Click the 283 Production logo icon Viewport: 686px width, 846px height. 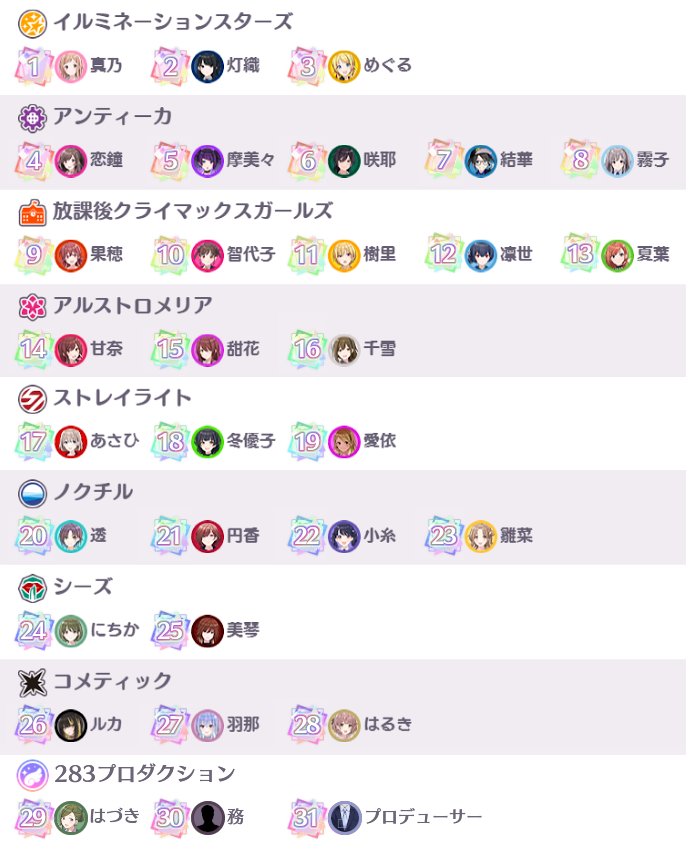click(x=32, y=775)
